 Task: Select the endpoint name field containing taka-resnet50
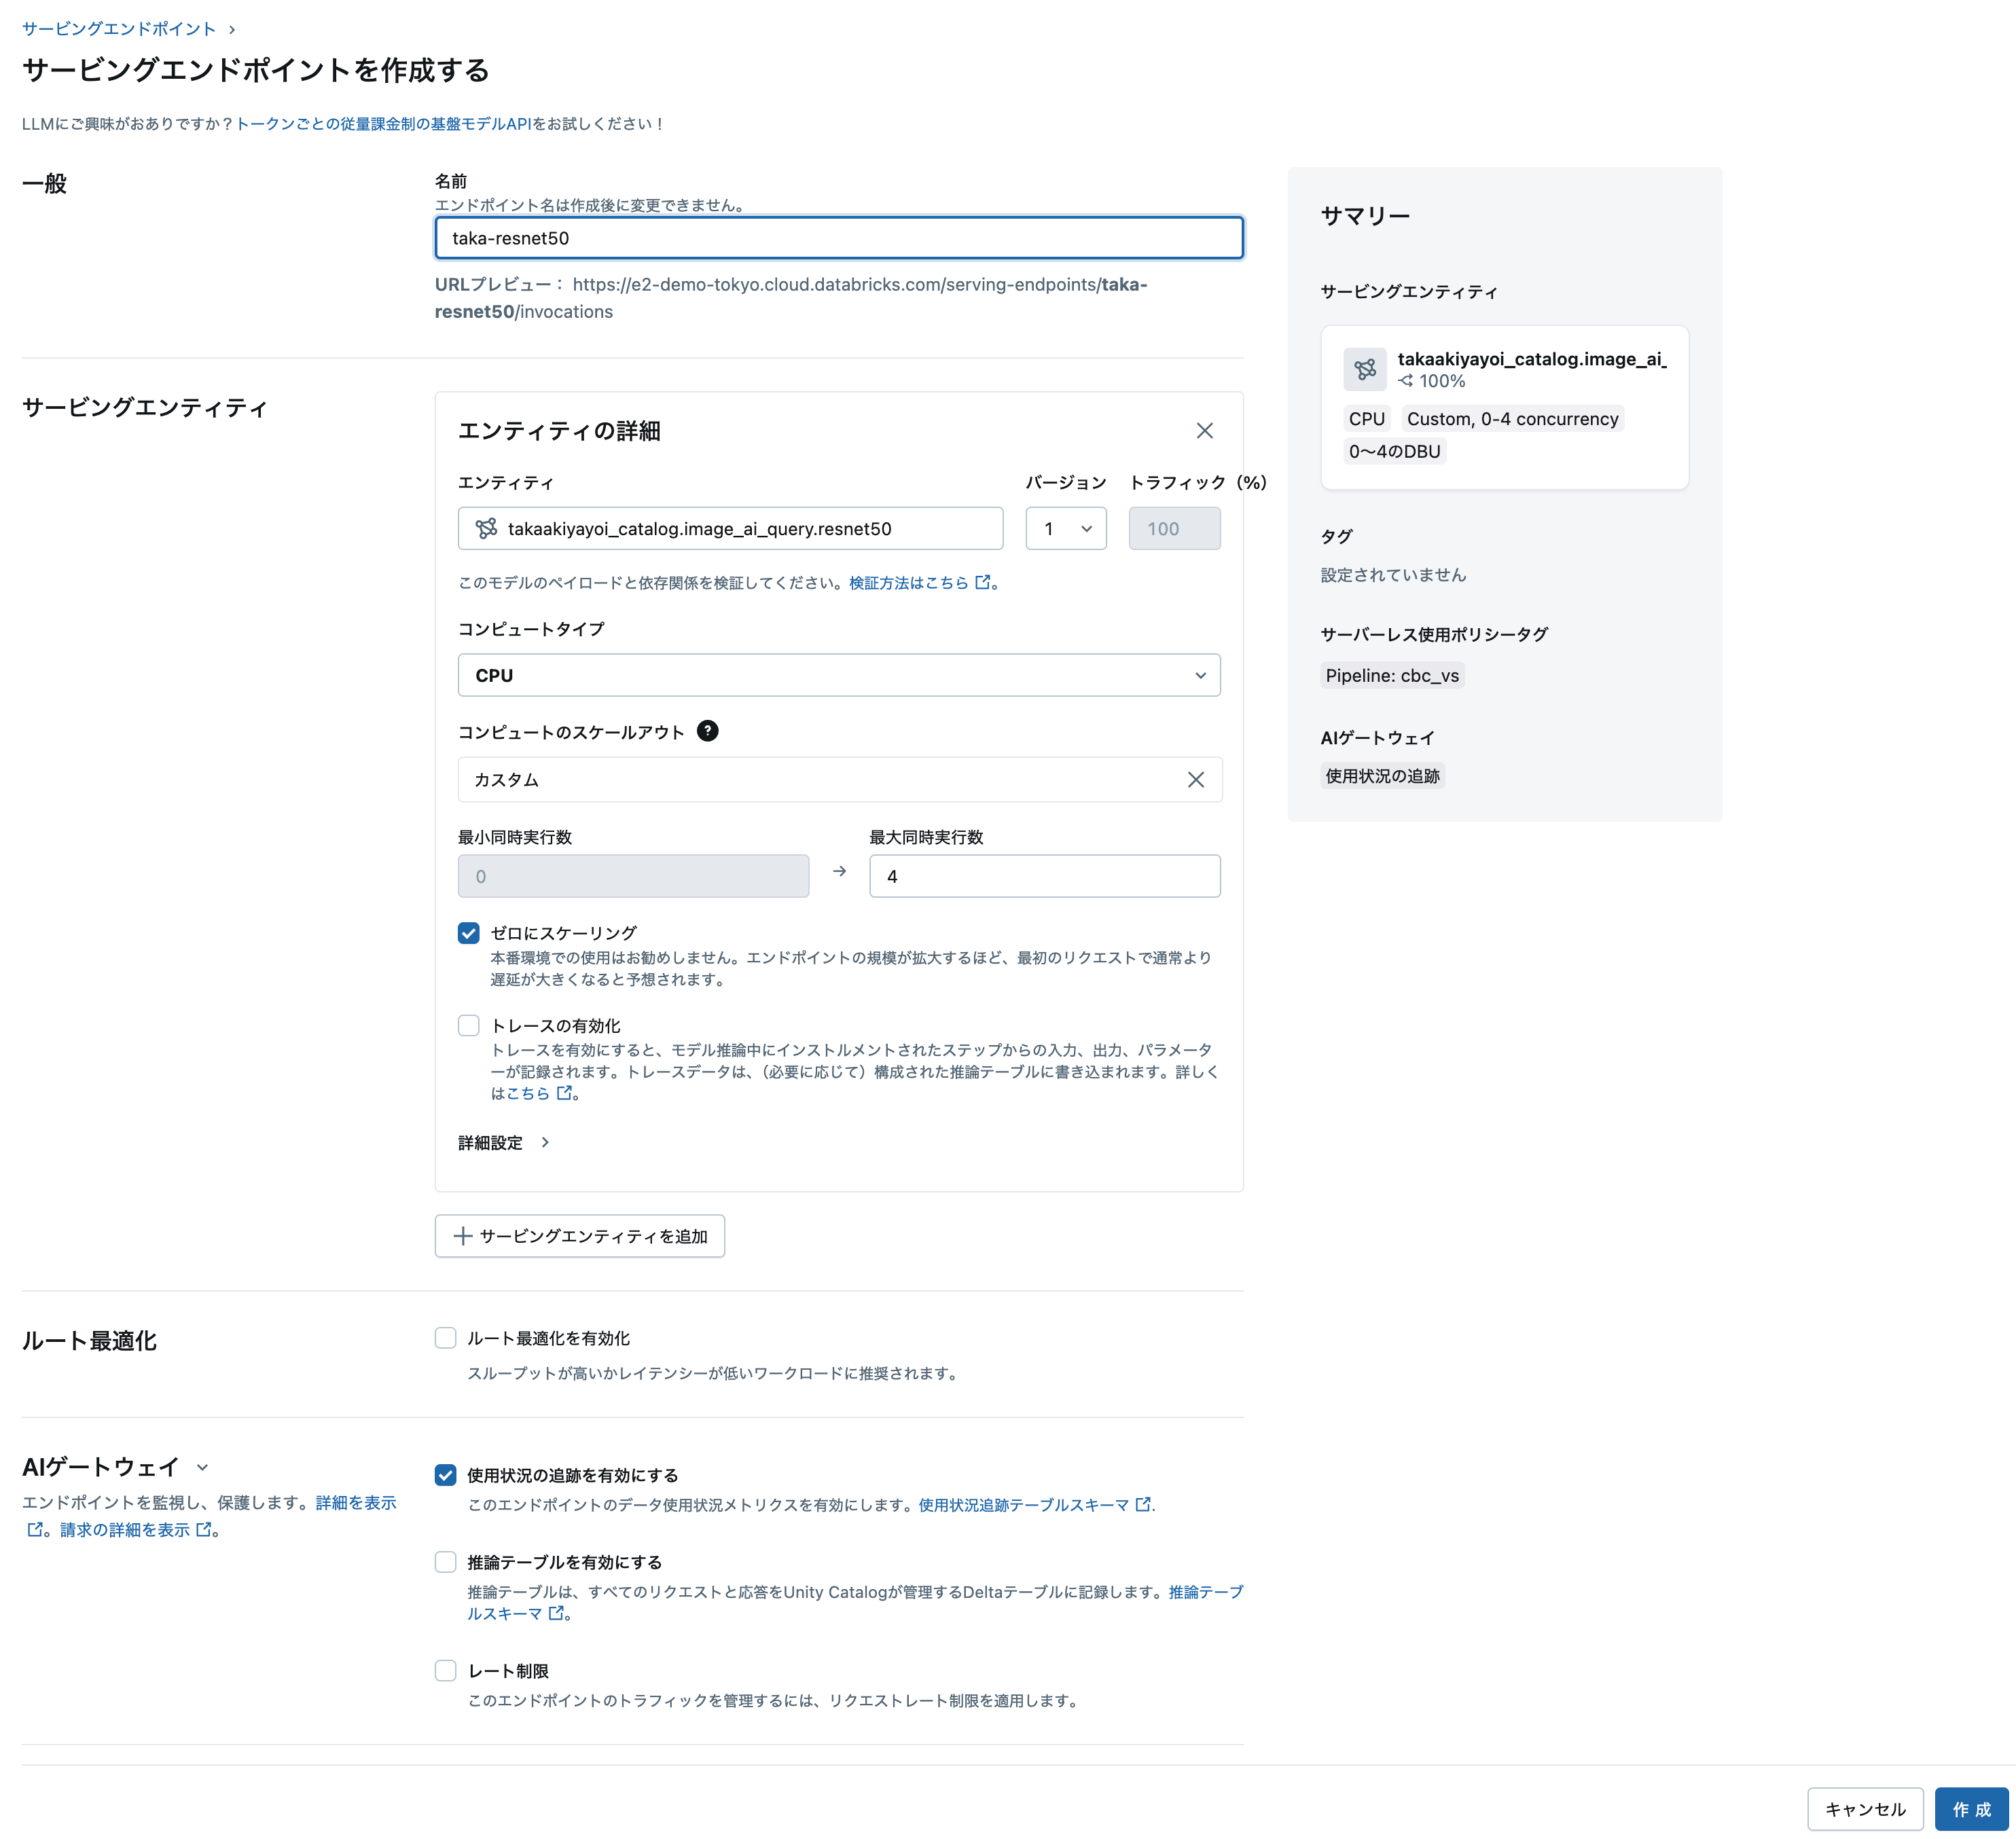click(x=838, y=238)
